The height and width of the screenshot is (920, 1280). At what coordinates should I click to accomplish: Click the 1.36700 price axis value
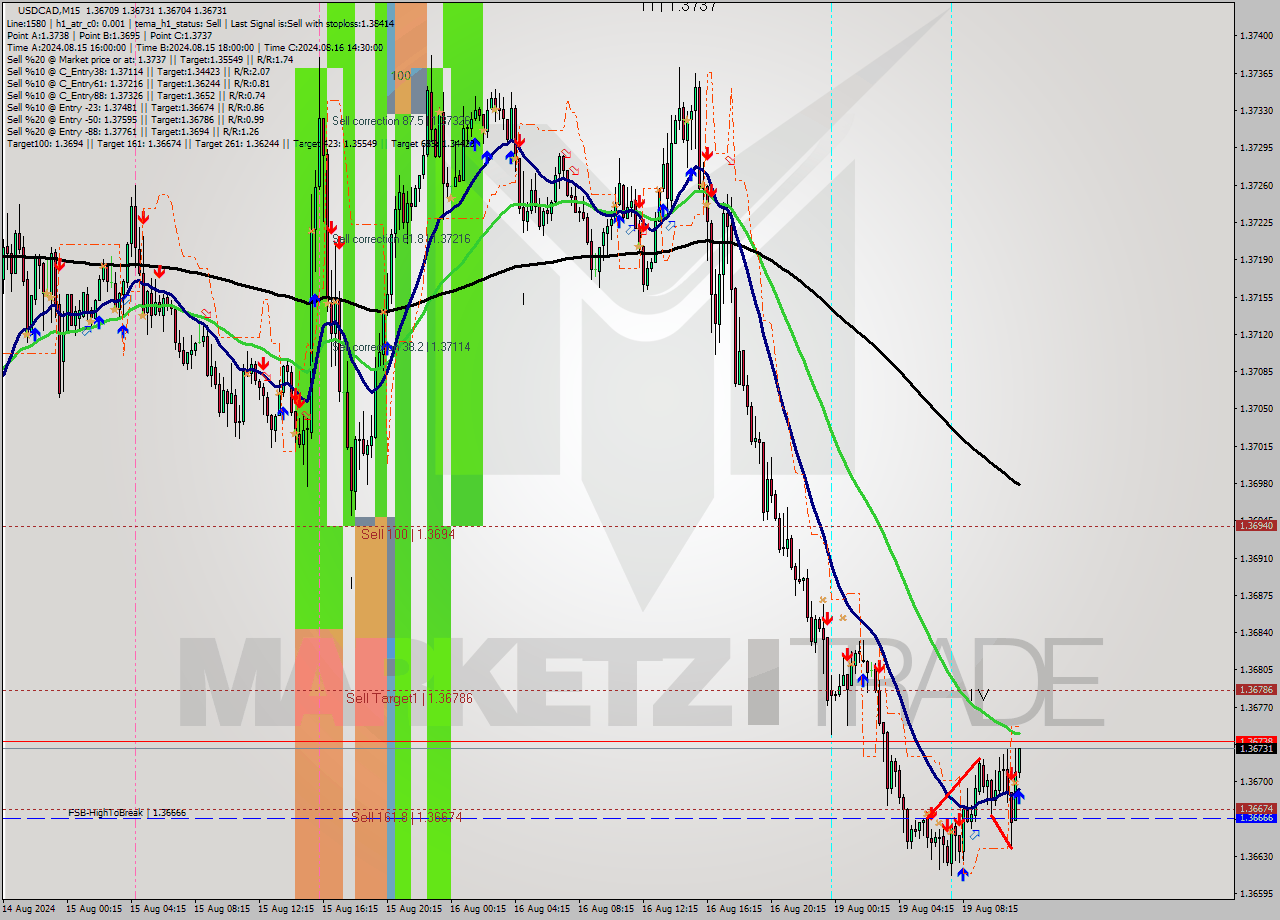[1255, 782]
